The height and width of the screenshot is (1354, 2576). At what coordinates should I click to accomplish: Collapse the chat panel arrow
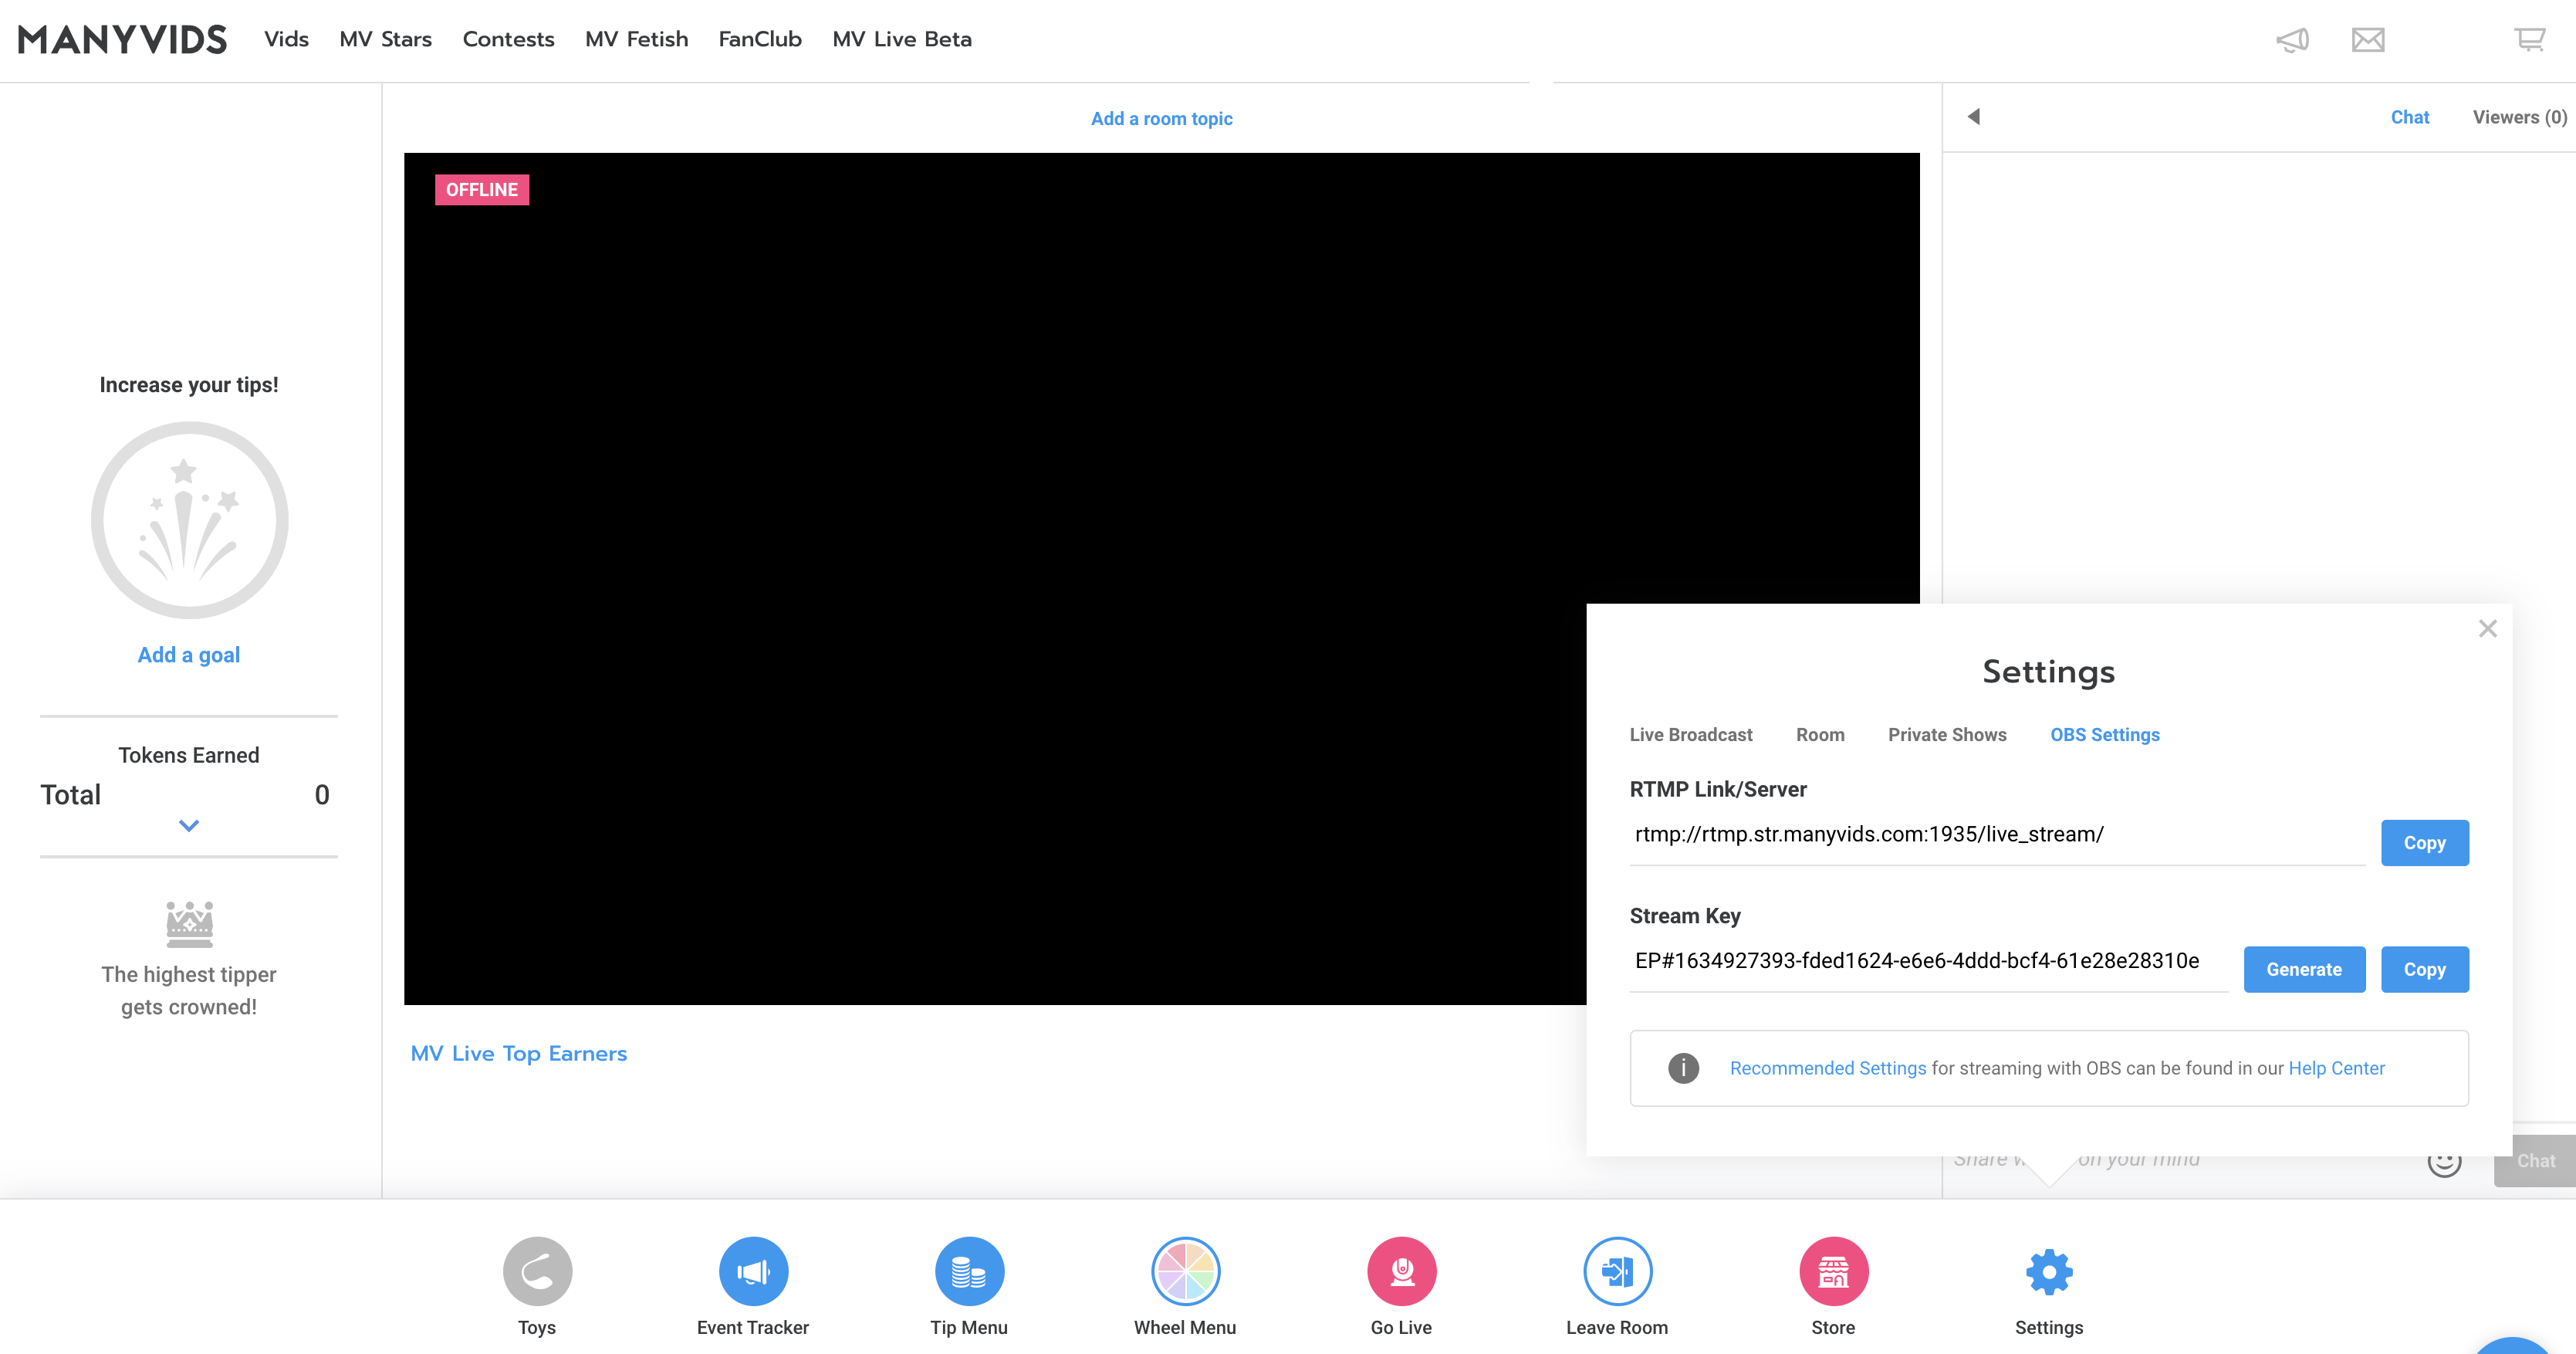[x=1974, y=117]
